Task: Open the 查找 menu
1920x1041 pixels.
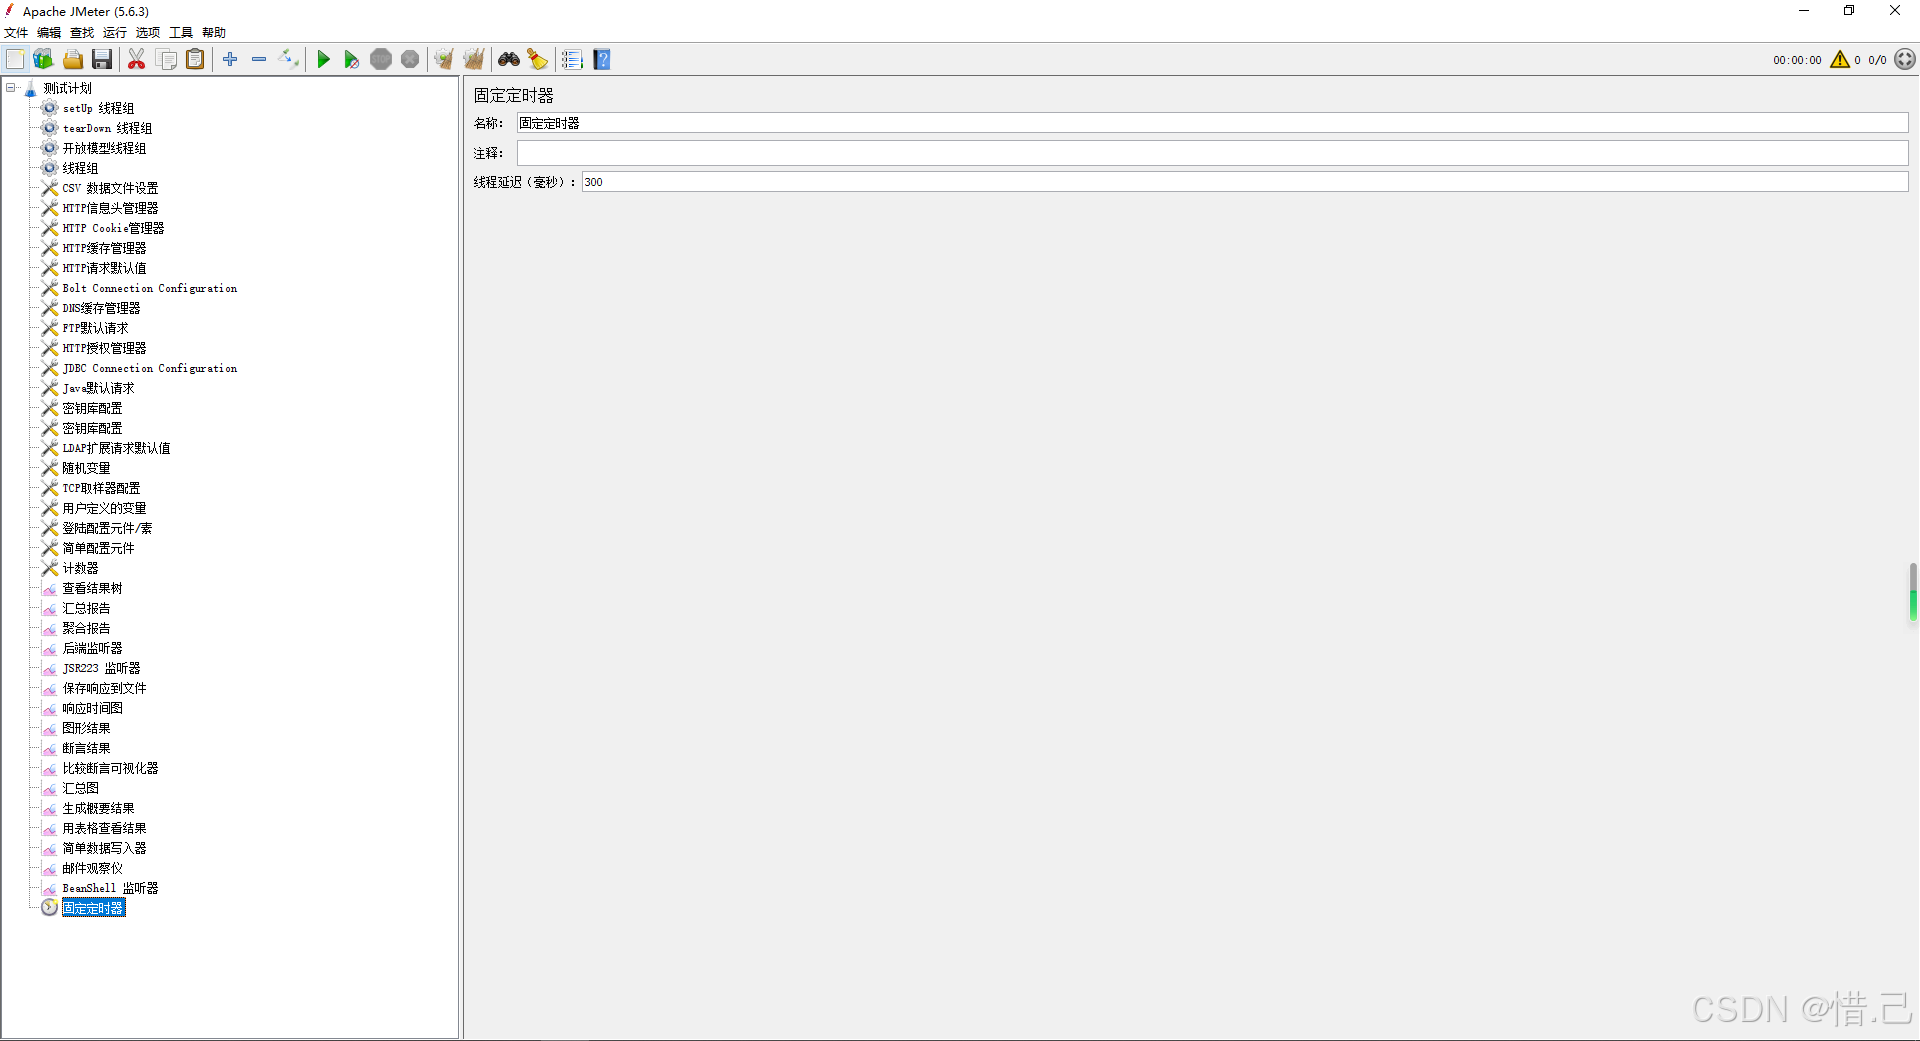Action: tap(82, 33)
